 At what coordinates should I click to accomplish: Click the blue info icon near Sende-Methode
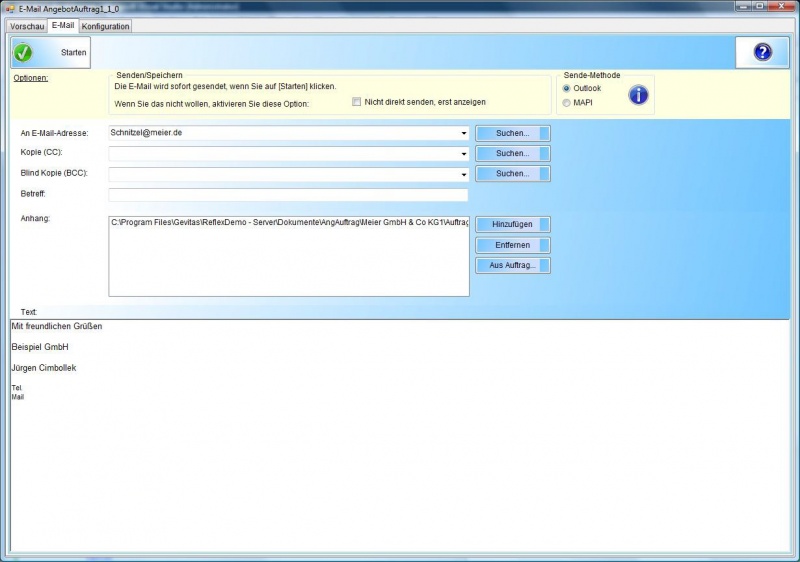tap(638, 95)
